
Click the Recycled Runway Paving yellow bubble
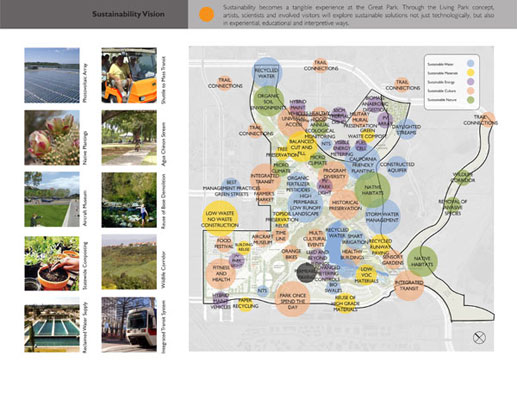coord(380,244)
